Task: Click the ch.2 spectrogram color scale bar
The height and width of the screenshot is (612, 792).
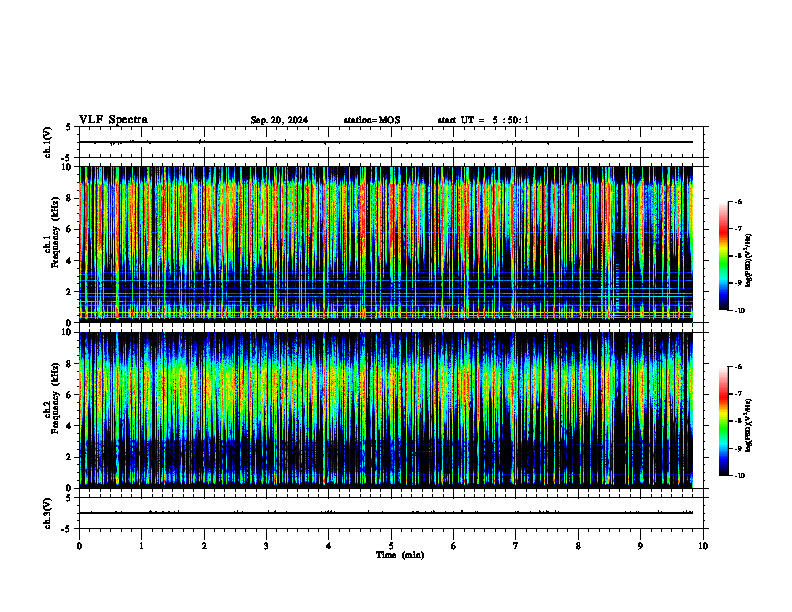Action: [724, 421]
